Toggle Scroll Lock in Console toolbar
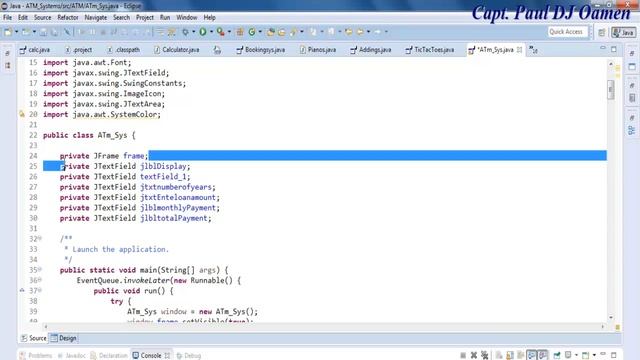The image size is (640, 360). point(510,355)
